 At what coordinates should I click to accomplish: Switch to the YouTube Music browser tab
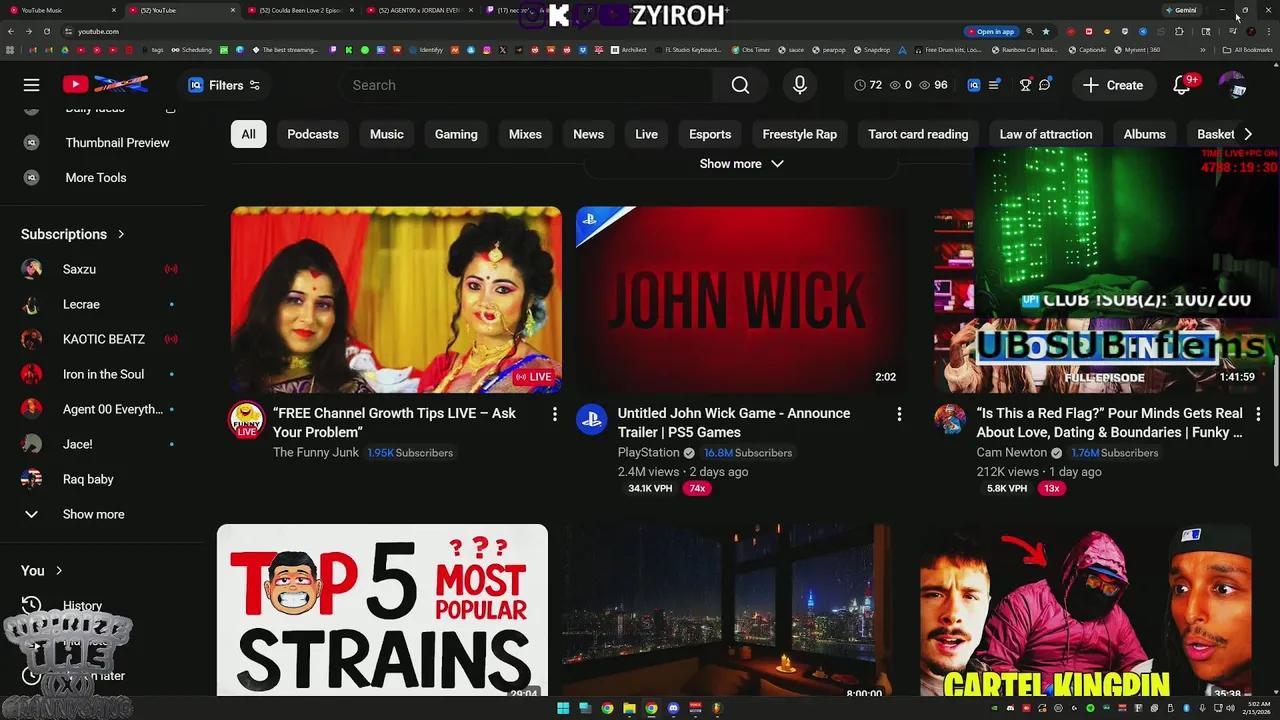point(62,10)
